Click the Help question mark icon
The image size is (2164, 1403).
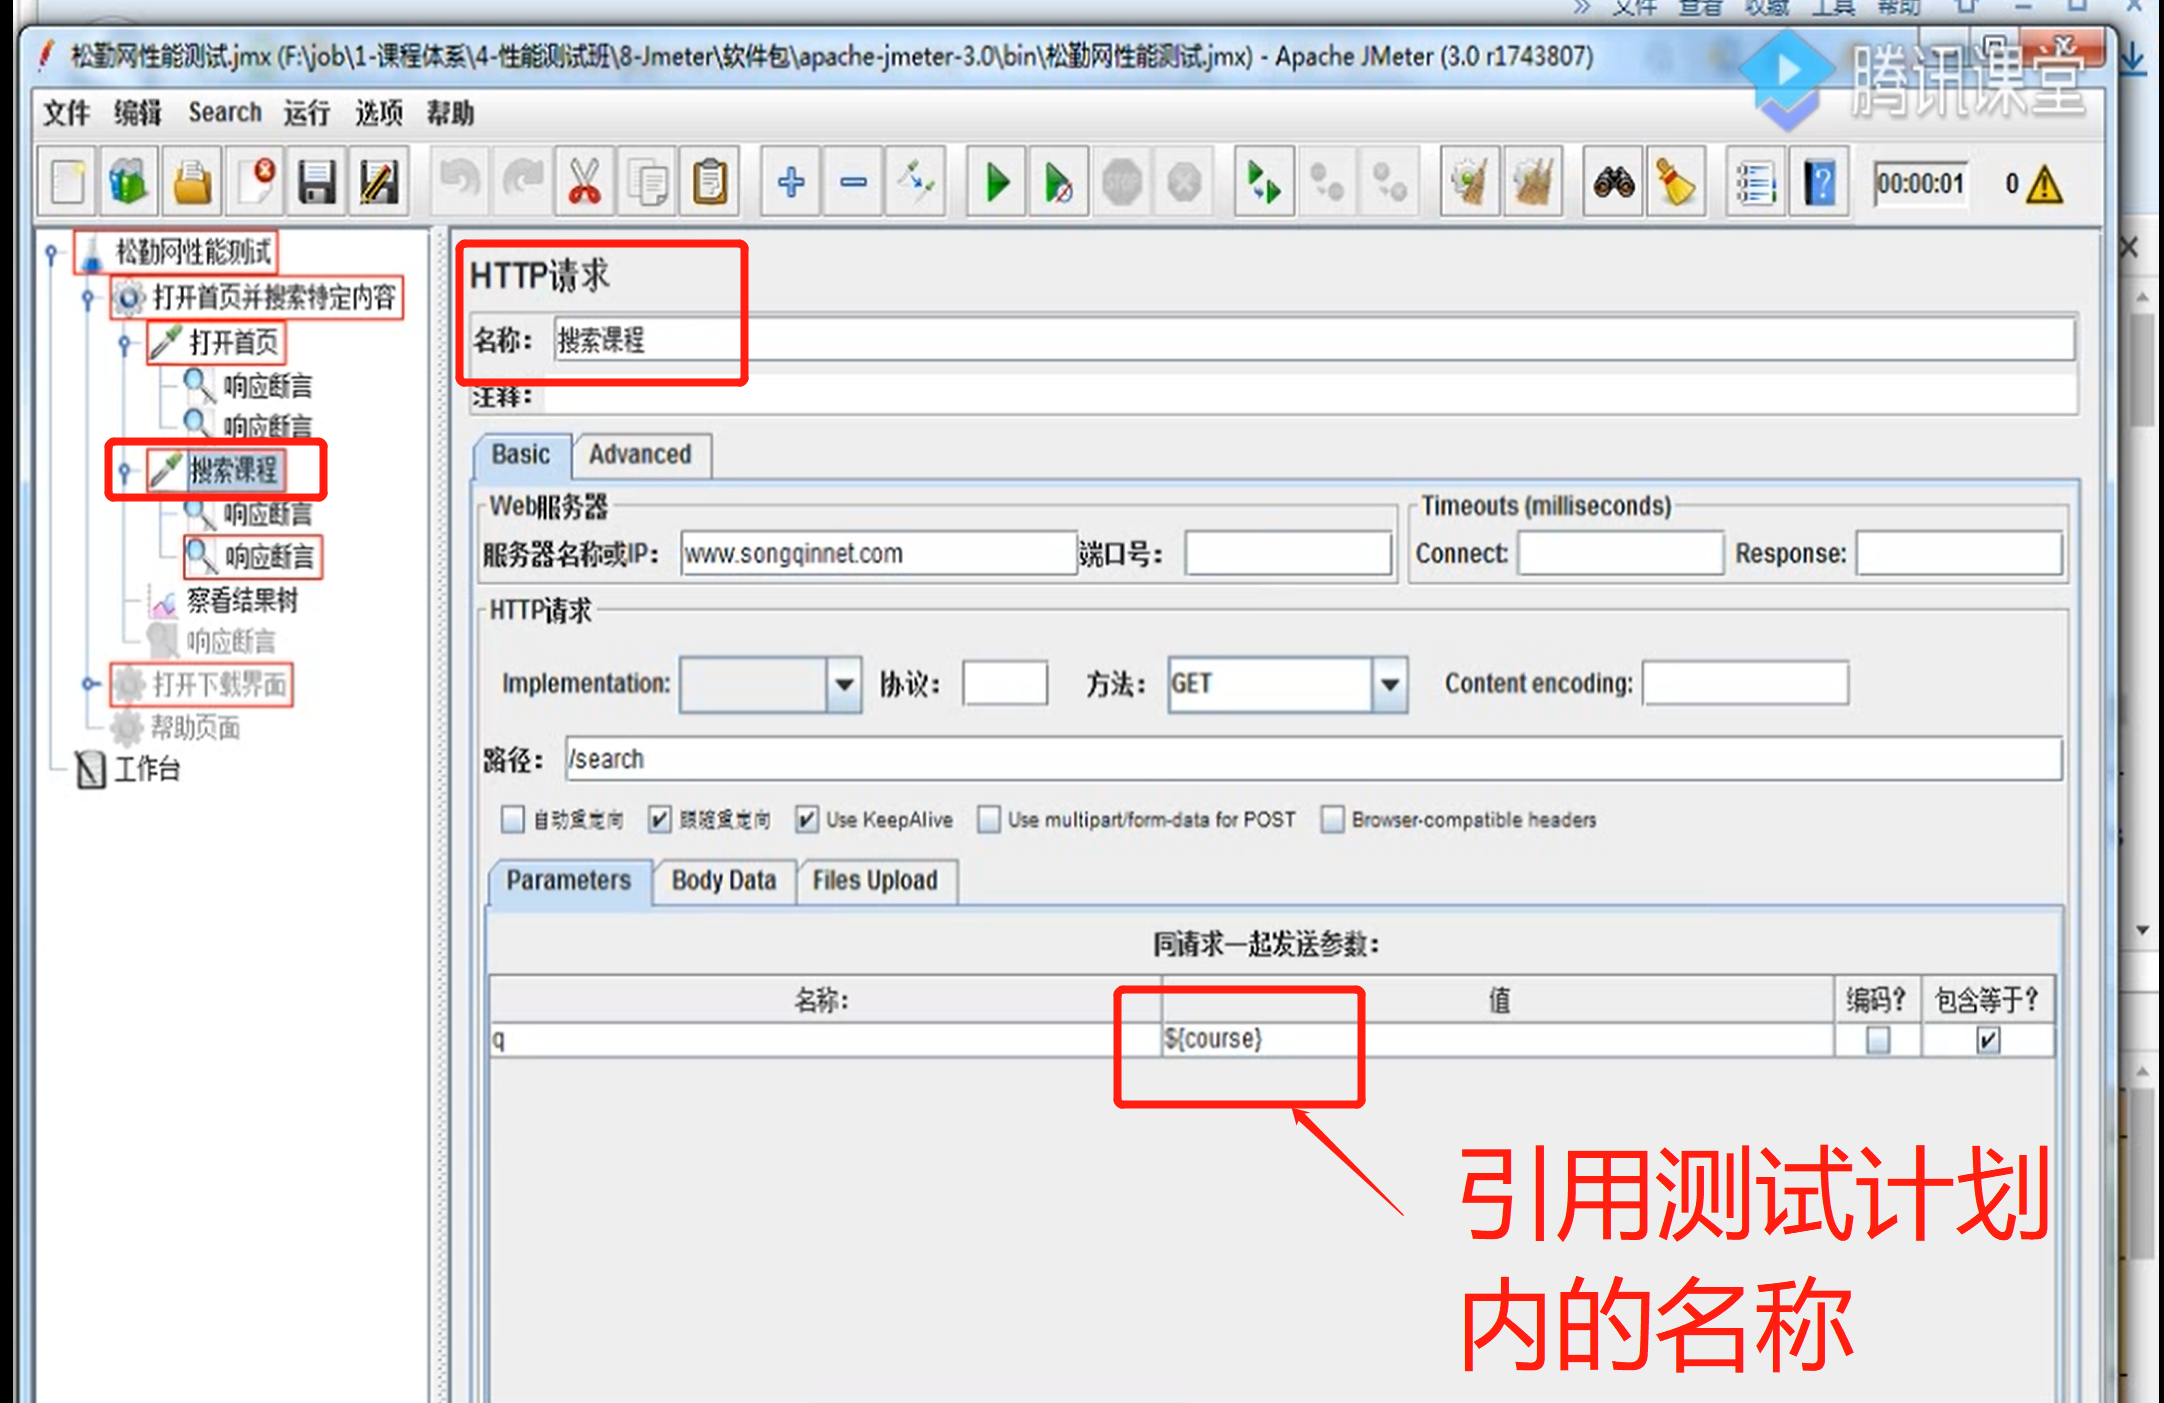(x=1819, y=183)
